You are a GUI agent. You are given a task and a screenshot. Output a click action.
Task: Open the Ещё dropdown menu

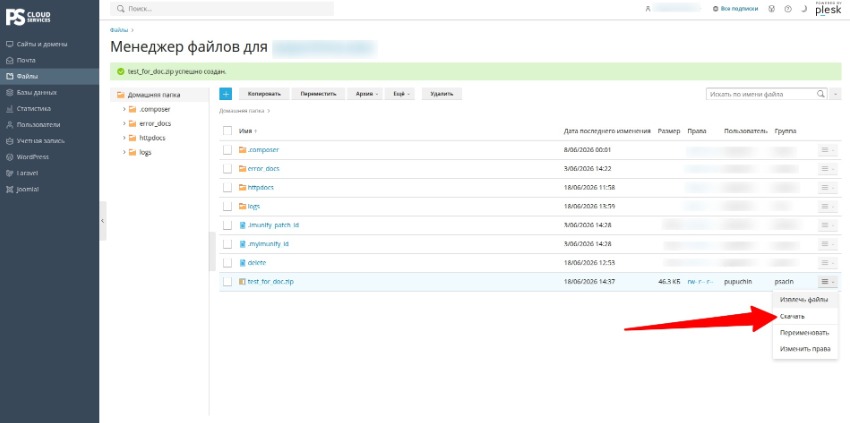click(401, 94)
